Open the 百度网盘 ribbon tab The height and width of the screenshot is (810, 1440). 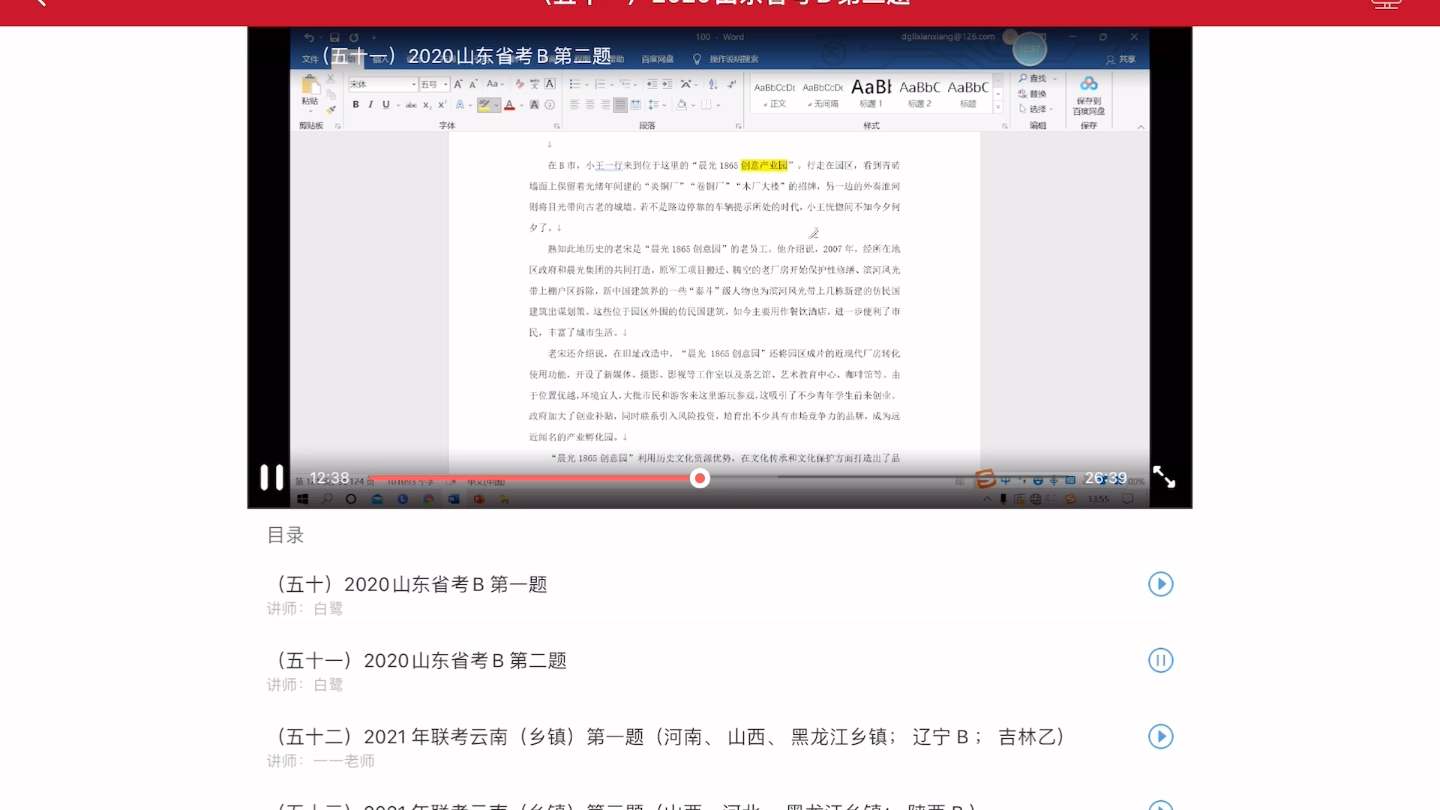click(x=657, y=60)
